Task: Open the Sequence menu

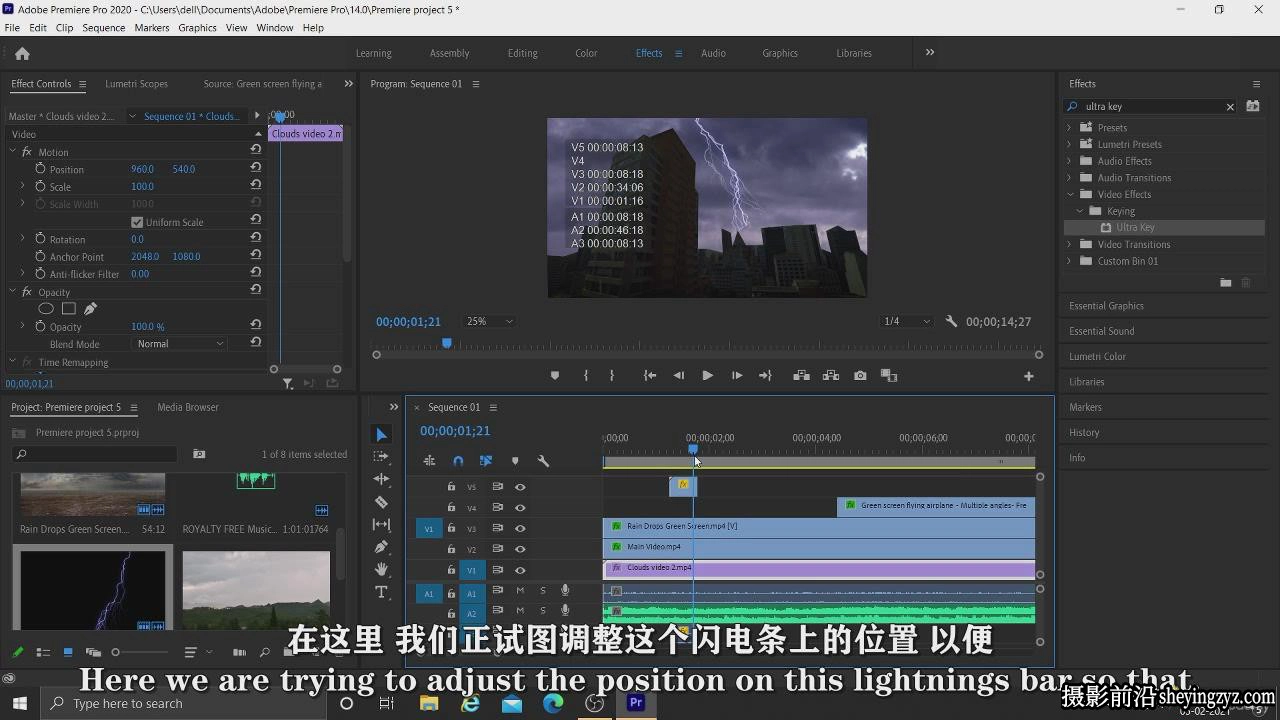Action: coord(103,28)
